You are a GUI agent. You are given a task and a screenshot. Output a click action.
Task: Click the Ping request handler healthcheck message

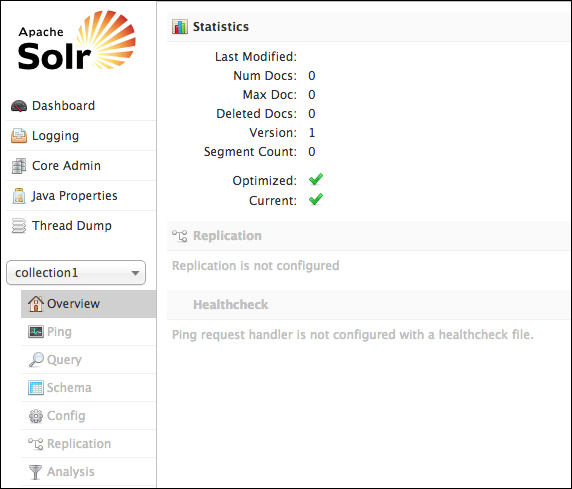pos(353,335)
